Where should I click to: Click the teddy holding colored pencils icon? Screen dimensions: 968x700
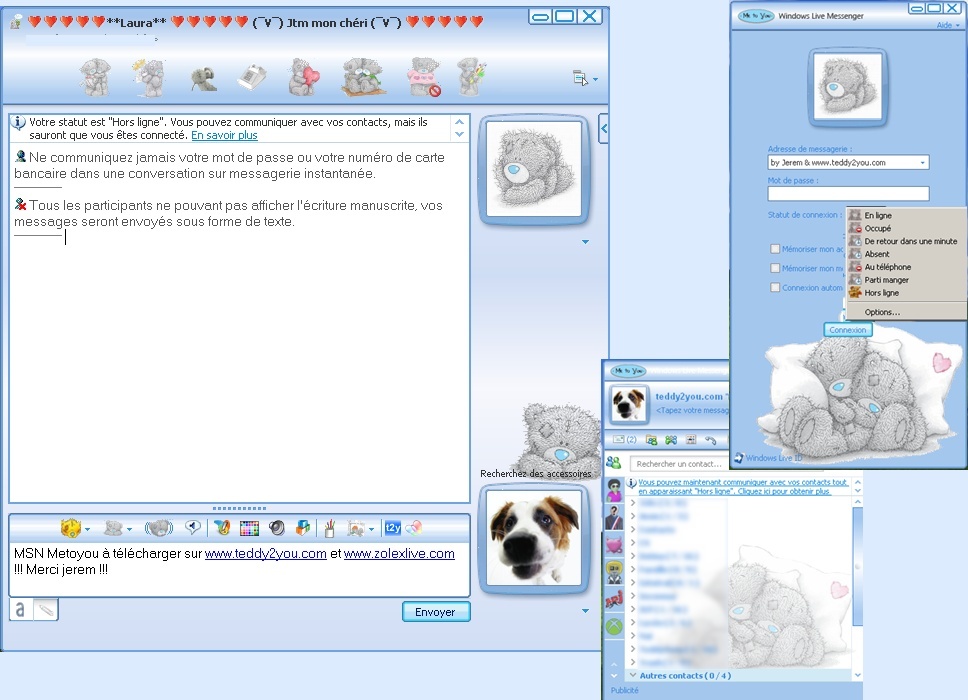click(x=472, y=77)
